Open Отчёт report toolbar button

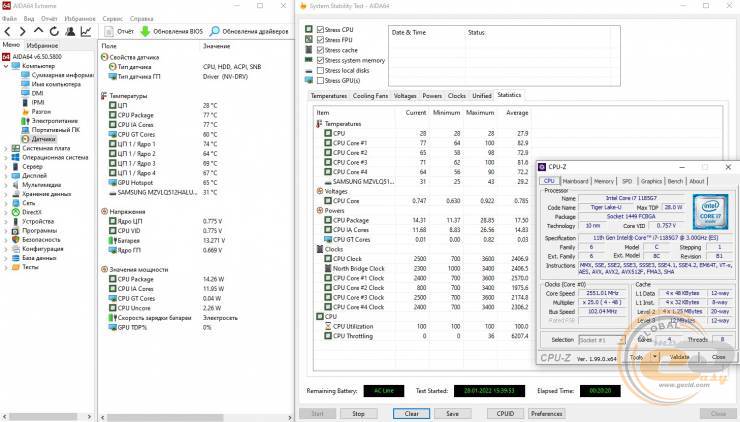119,32
